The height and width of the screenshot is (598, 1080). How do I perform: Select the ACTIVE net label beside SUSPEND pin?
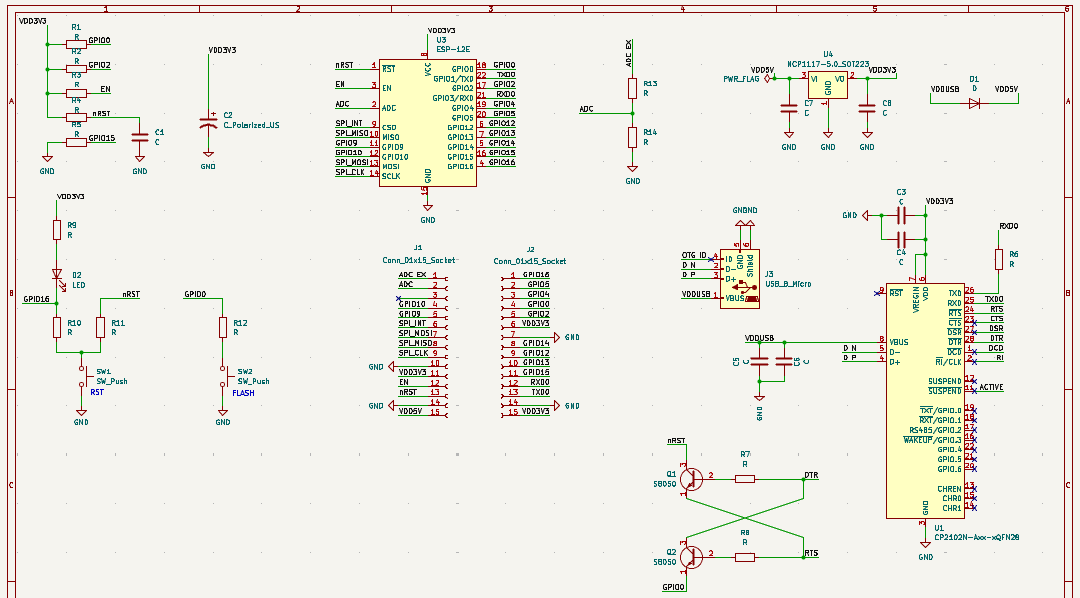(x=991, y=386)
